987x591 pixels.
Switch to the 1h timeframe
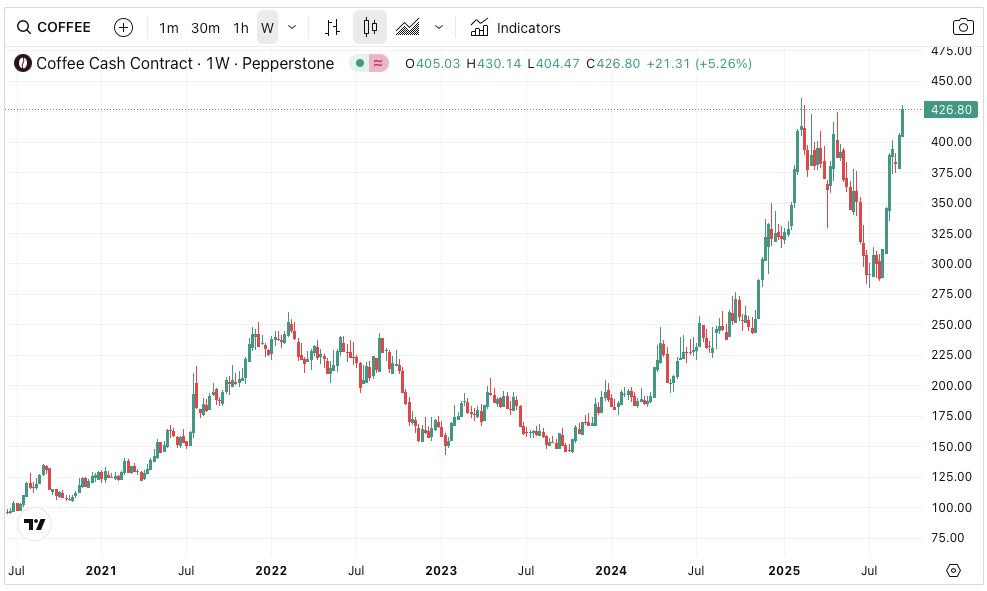tap(241, 27)
